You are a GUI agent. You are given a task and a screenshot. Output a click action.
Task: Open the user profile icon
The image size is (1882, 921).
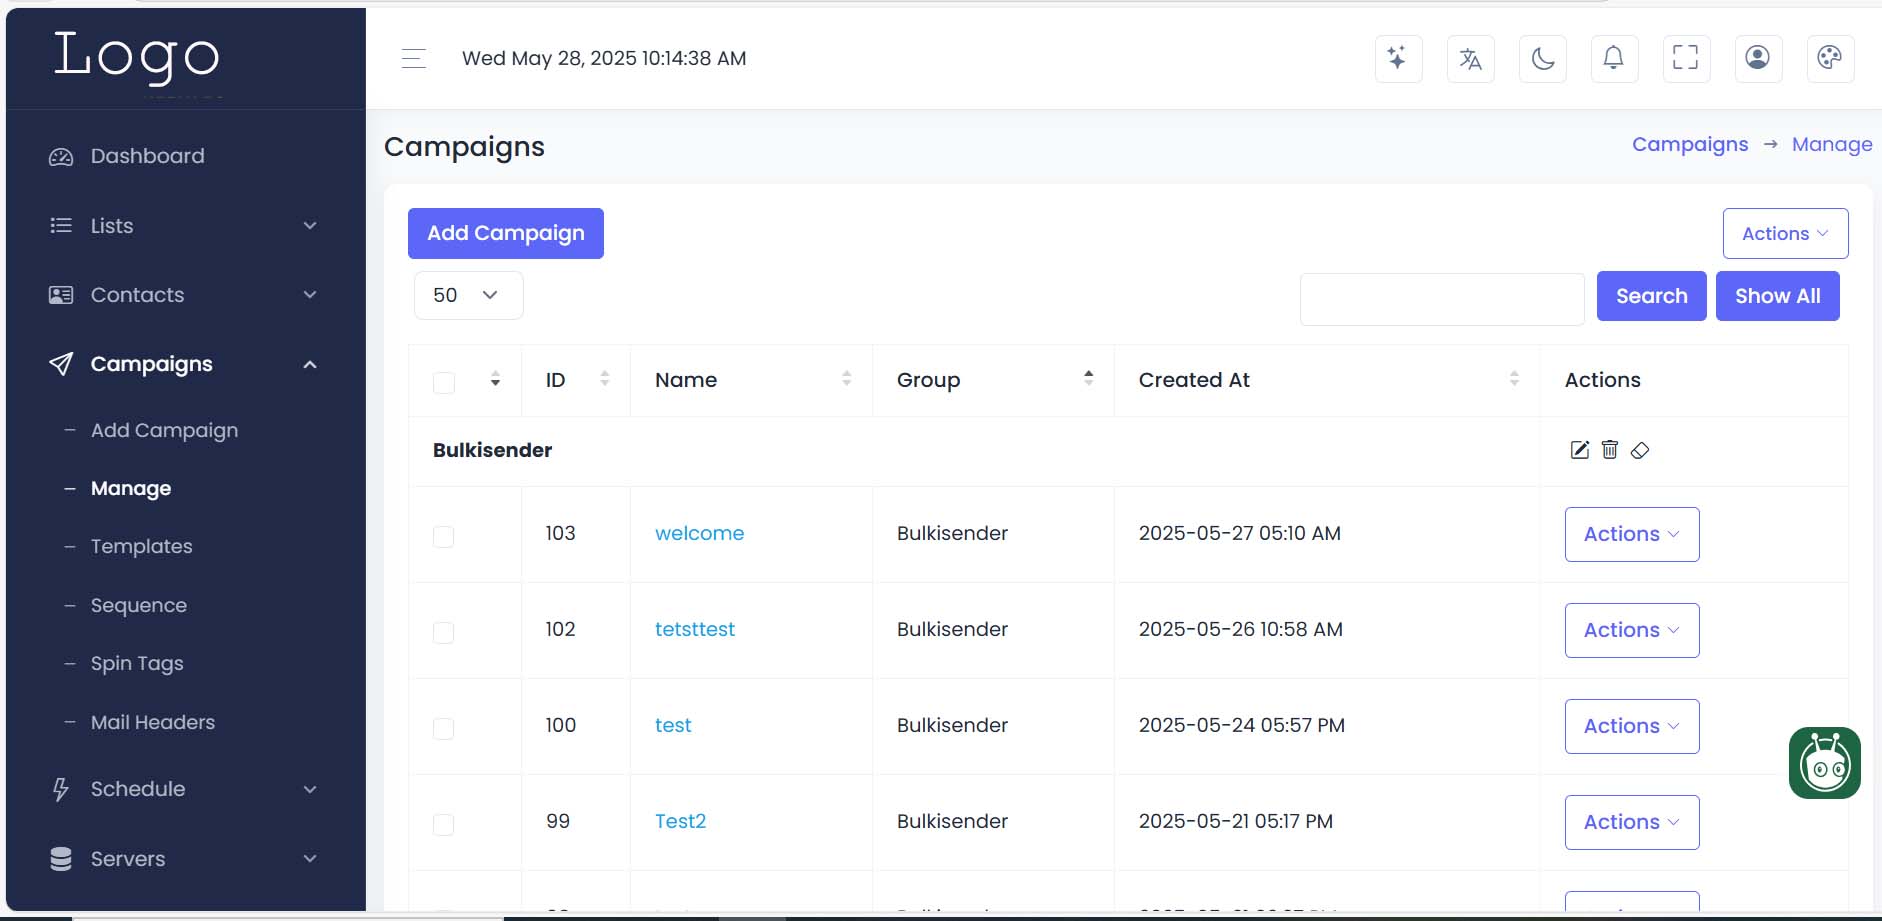coord(1758,58)
